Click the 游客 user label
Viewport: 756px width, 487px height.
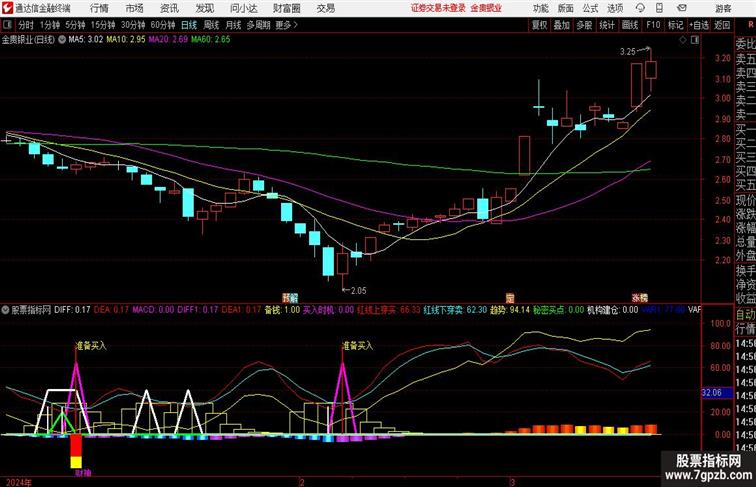click(723, 8)
